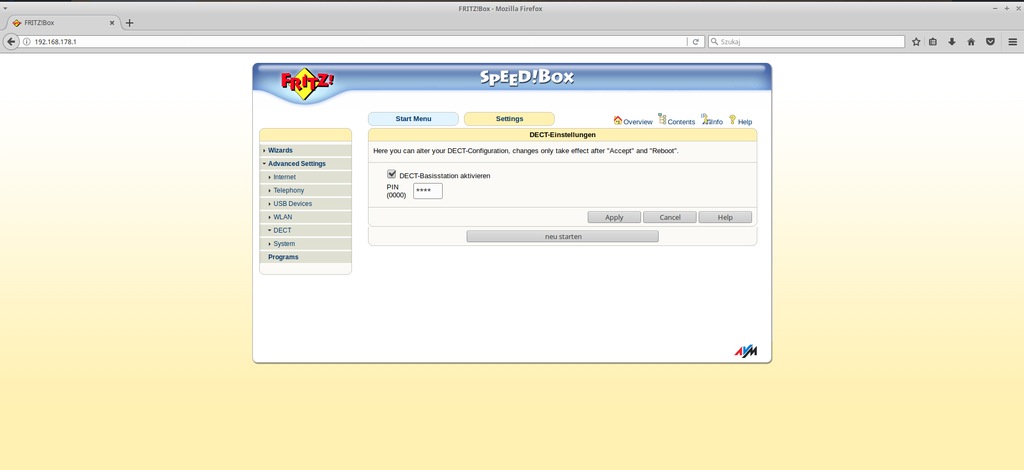Click the Help key icon

[732, 119]
